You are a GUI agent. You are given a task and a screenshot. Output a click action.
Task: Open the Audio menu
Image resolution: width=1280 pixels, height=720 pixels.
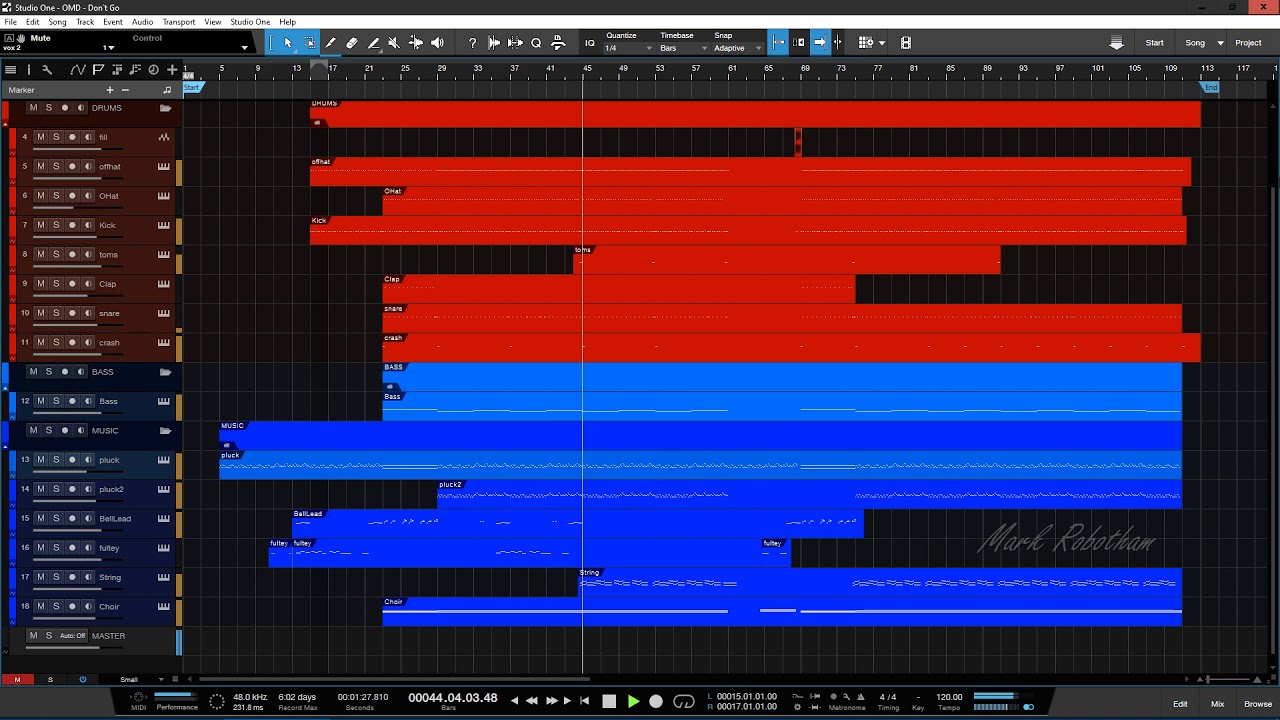(x=142, y=22)
